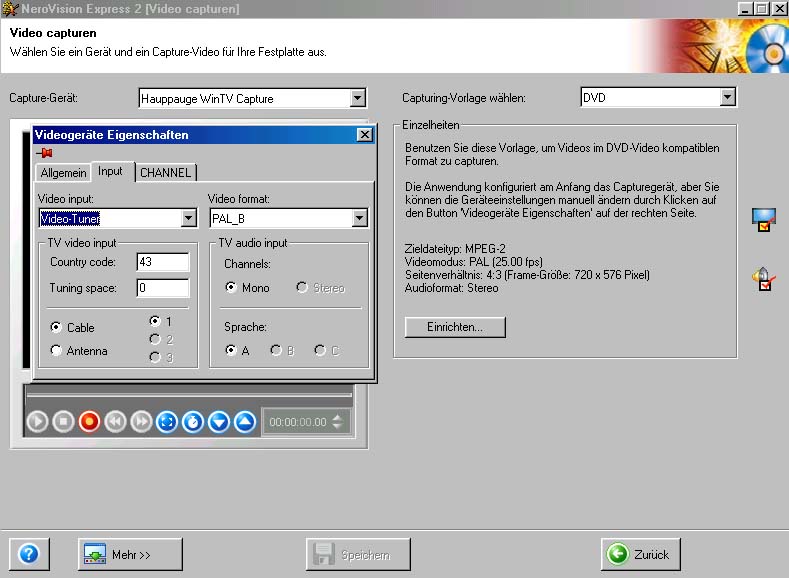Click the play button in capture controls
Viewport: 789px width, 578px height.
pyautogui.click(x=37, y=422)
